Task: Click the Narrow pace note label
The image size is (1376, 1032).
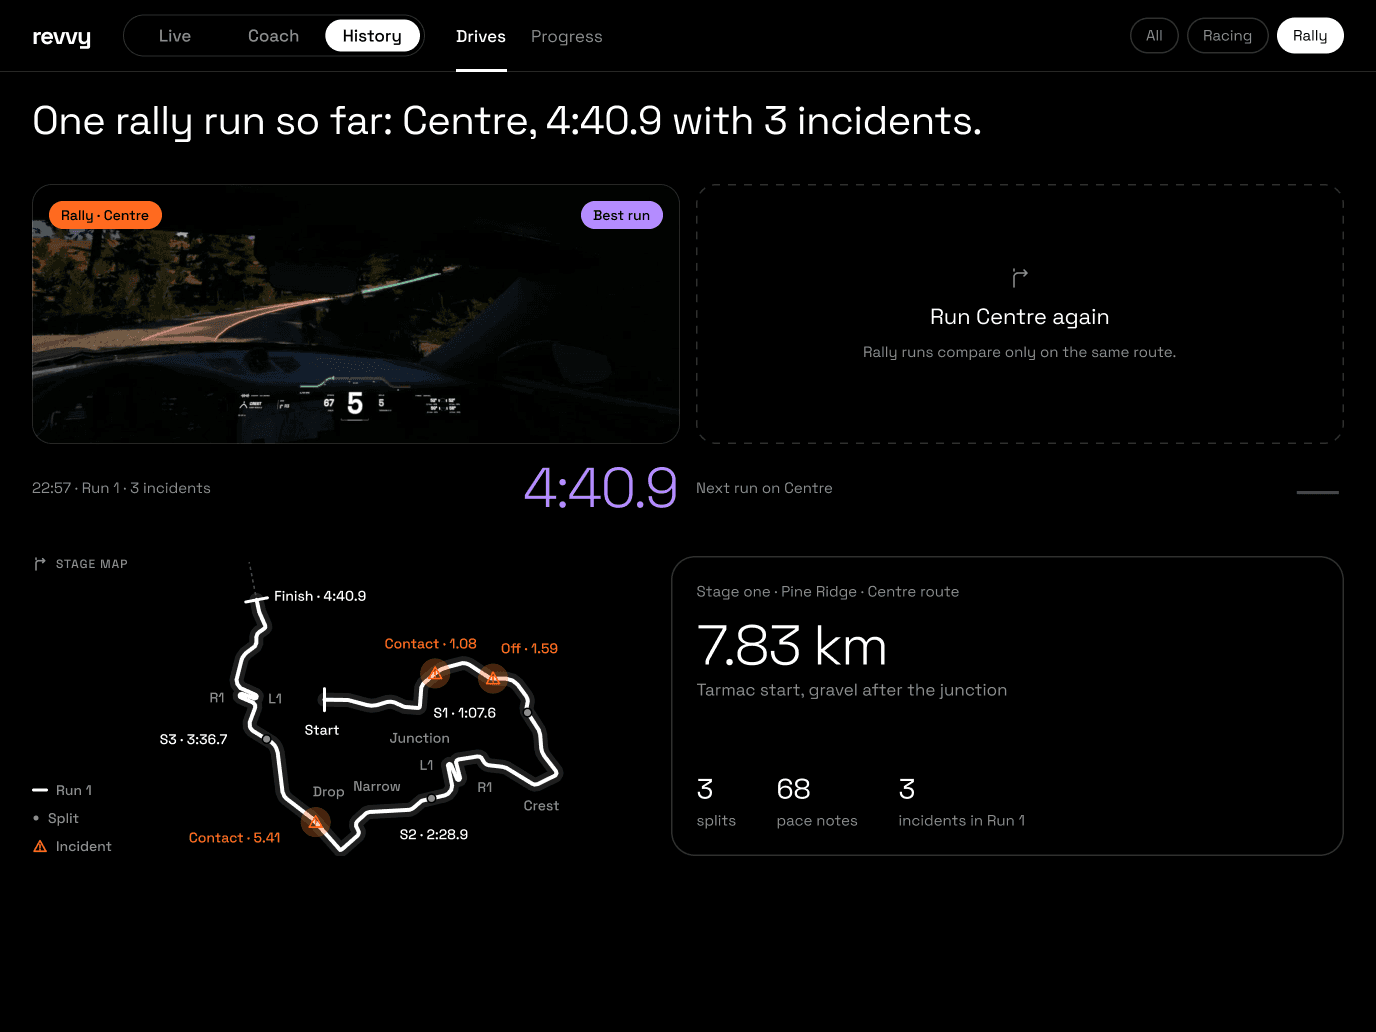Action: pyautogui.click(x=377, y=787)
